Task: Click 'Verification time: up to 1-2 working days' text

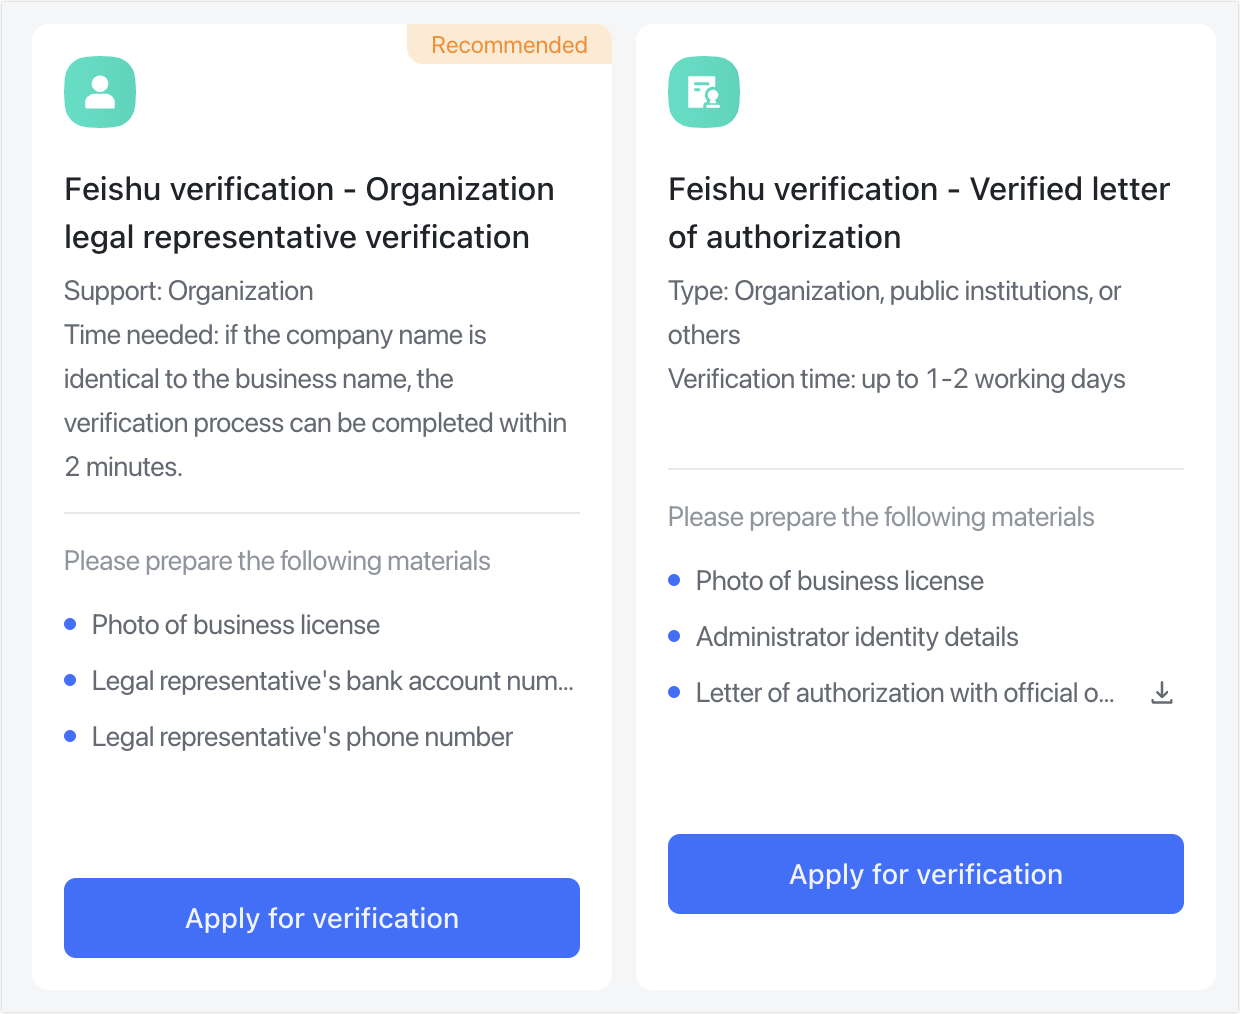Action: click(896, 379)
